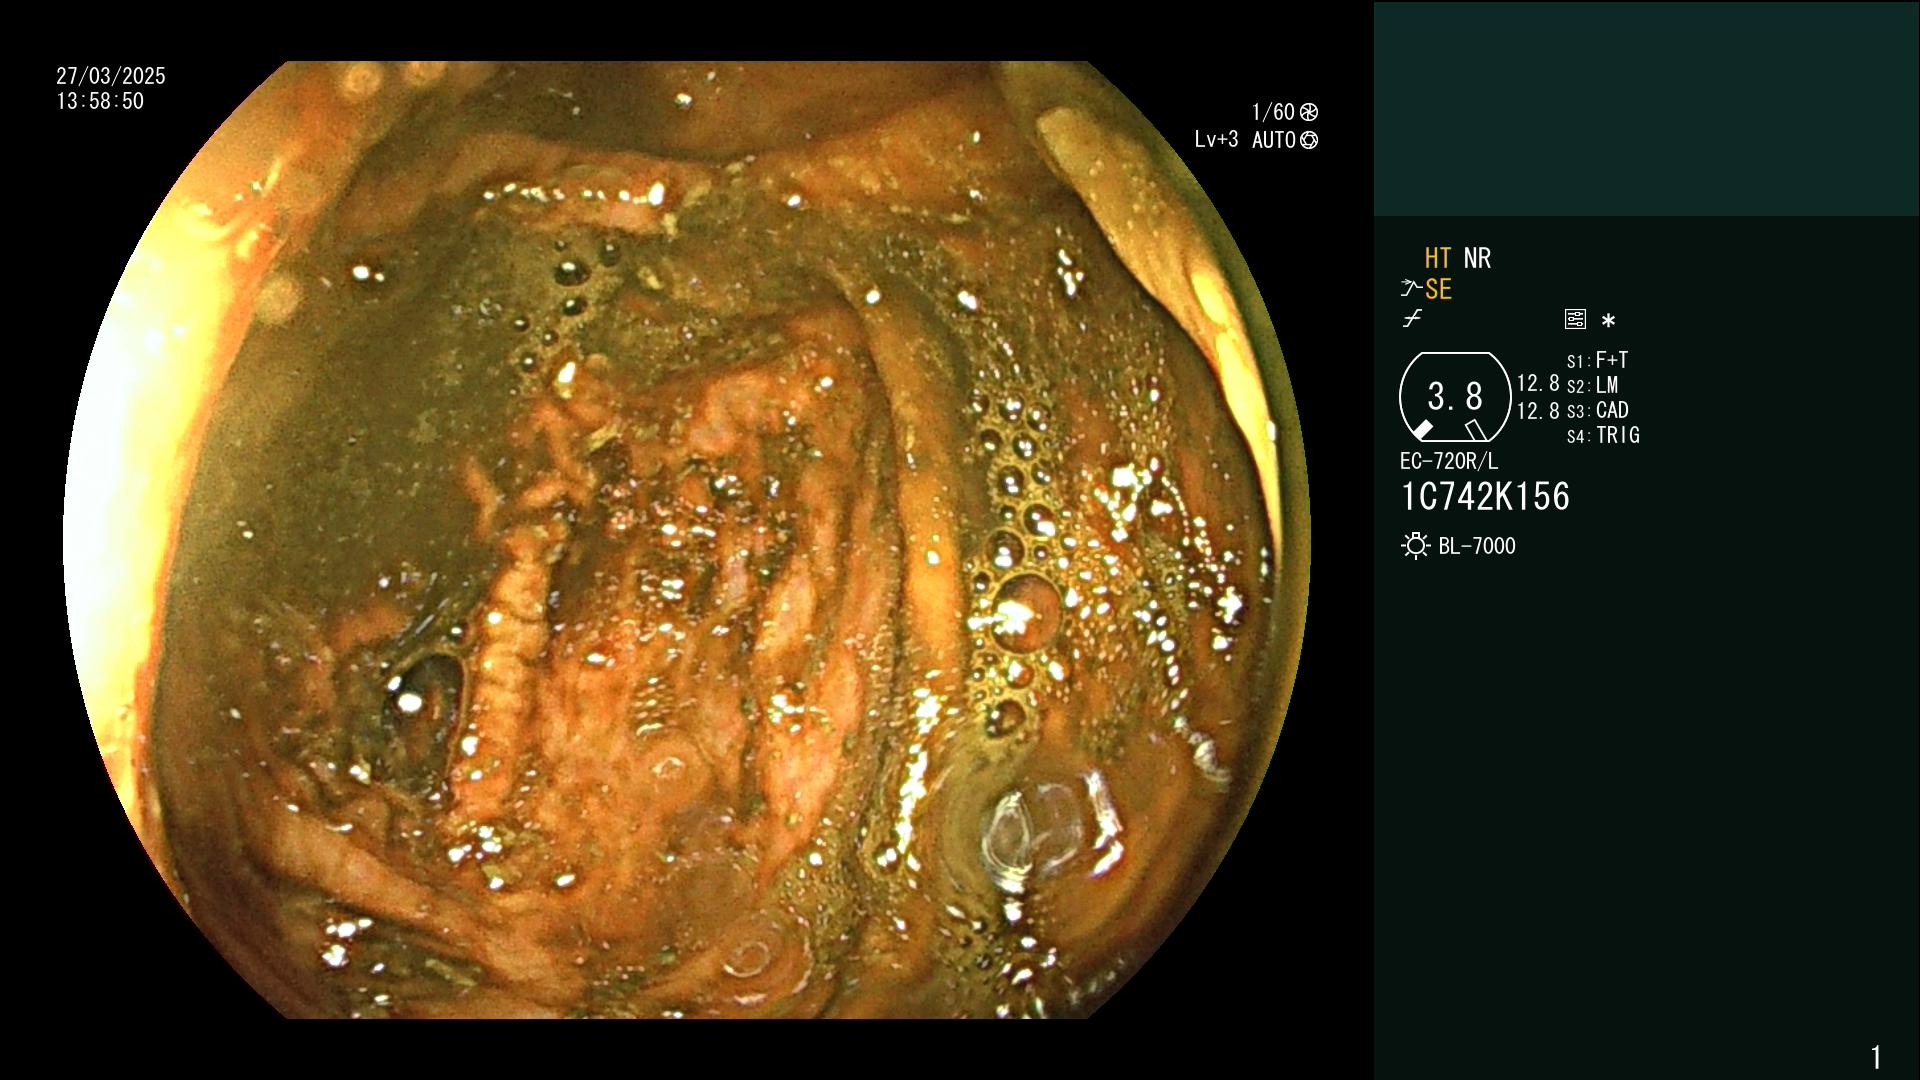Click the settings sliders icon

(1575, 319)
